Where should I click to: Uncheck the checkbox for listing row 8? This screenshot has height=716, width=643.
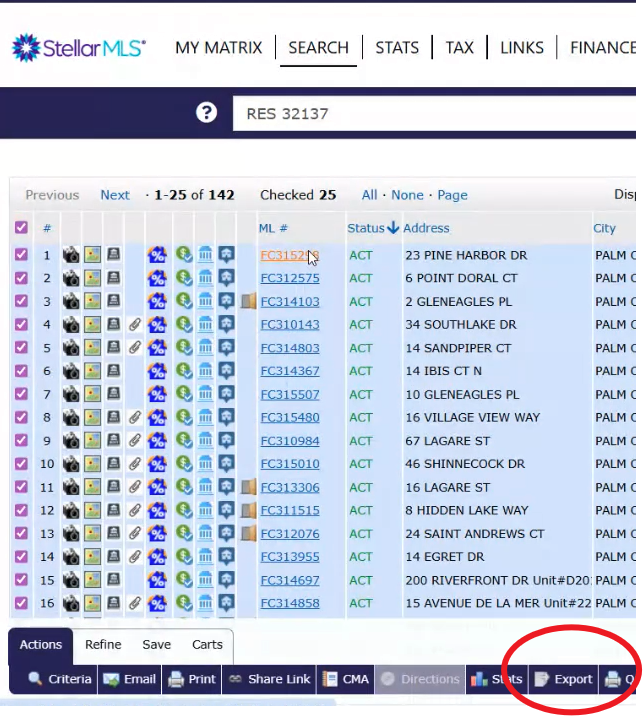21,417
